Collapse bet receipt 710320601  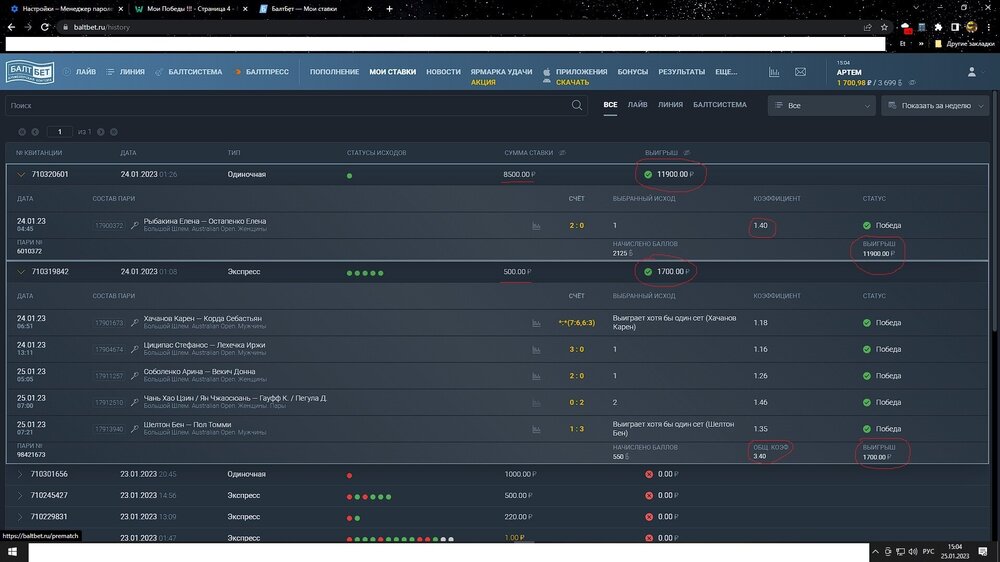pos(21,174)
